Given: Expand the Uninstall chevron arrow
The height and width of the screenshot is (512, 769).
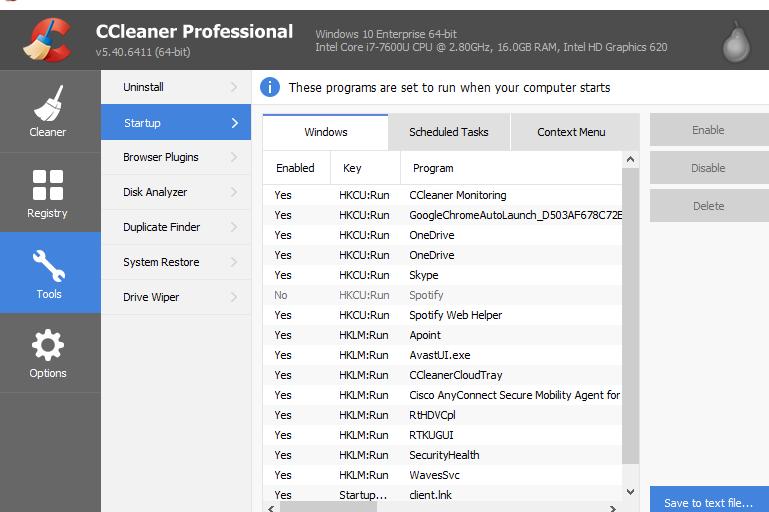Looking at the screenshot, I should (235, 87).
